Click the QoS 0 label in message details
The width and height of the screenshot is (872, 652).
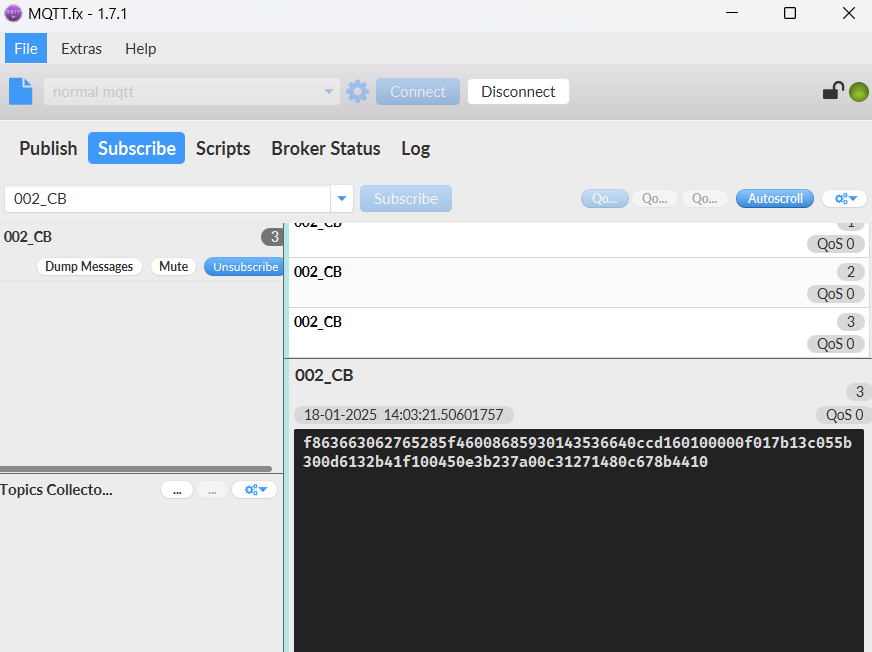844,415
